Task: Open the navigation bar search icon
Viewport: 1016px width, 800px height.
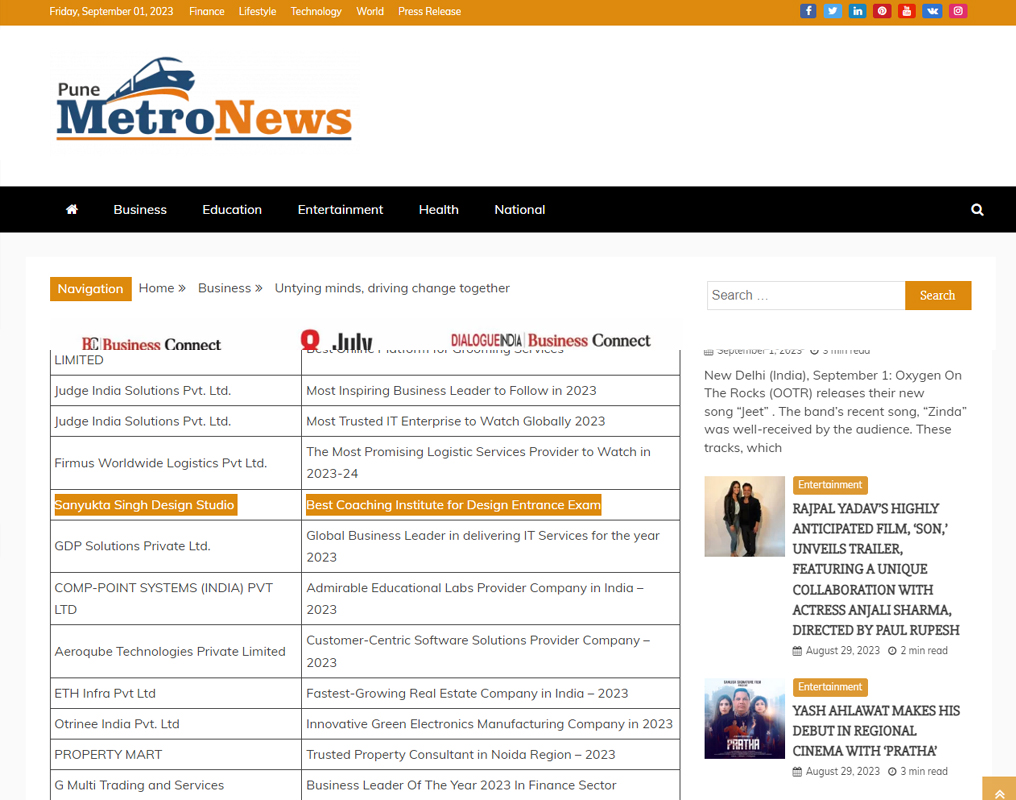Action: click(x=977, y=210)
